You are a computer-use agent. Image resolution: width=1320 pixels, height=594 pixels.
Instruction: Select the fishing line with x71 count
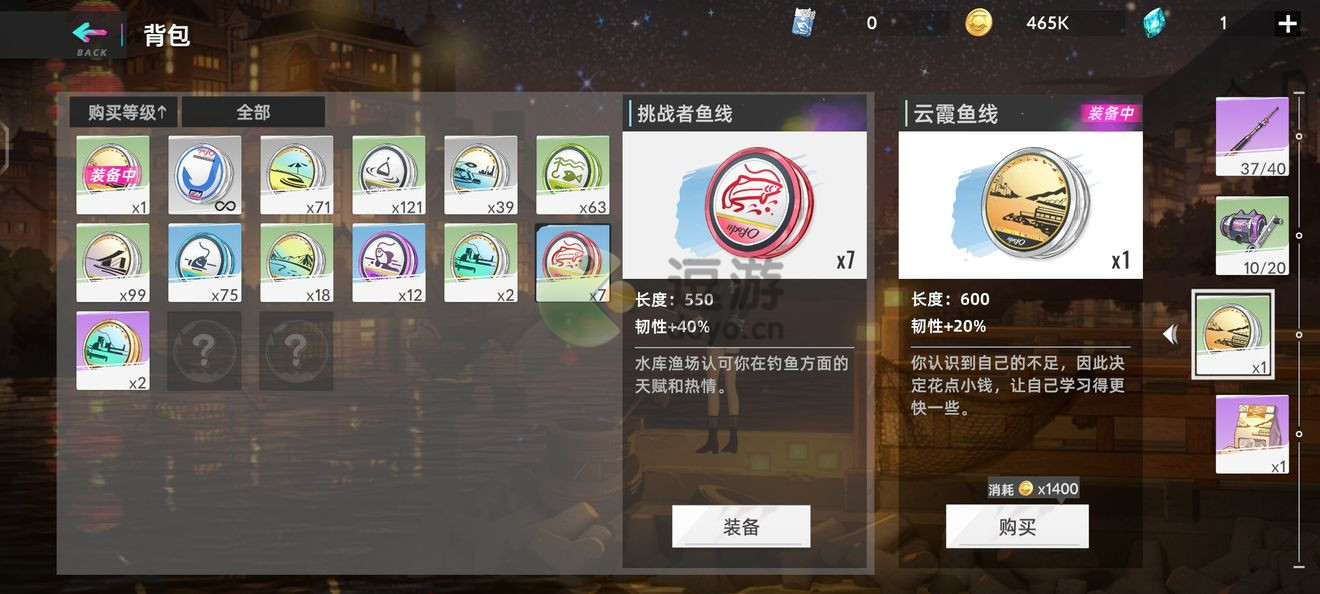(x=297, y=175)
